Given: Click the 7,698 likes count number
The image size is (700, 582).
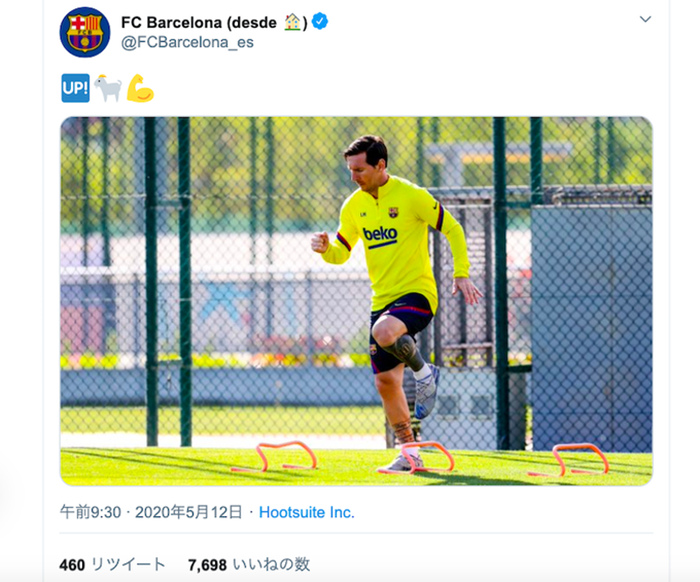Looking at the screenshot, I should tap(207, 565).
